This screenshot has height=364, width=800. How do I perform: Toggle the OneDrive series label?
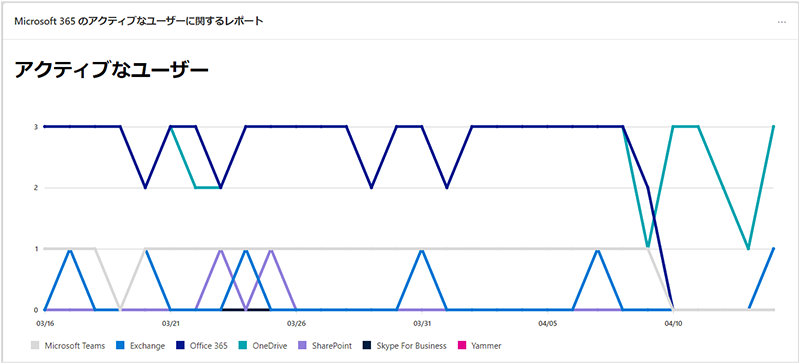pos(270,346)
